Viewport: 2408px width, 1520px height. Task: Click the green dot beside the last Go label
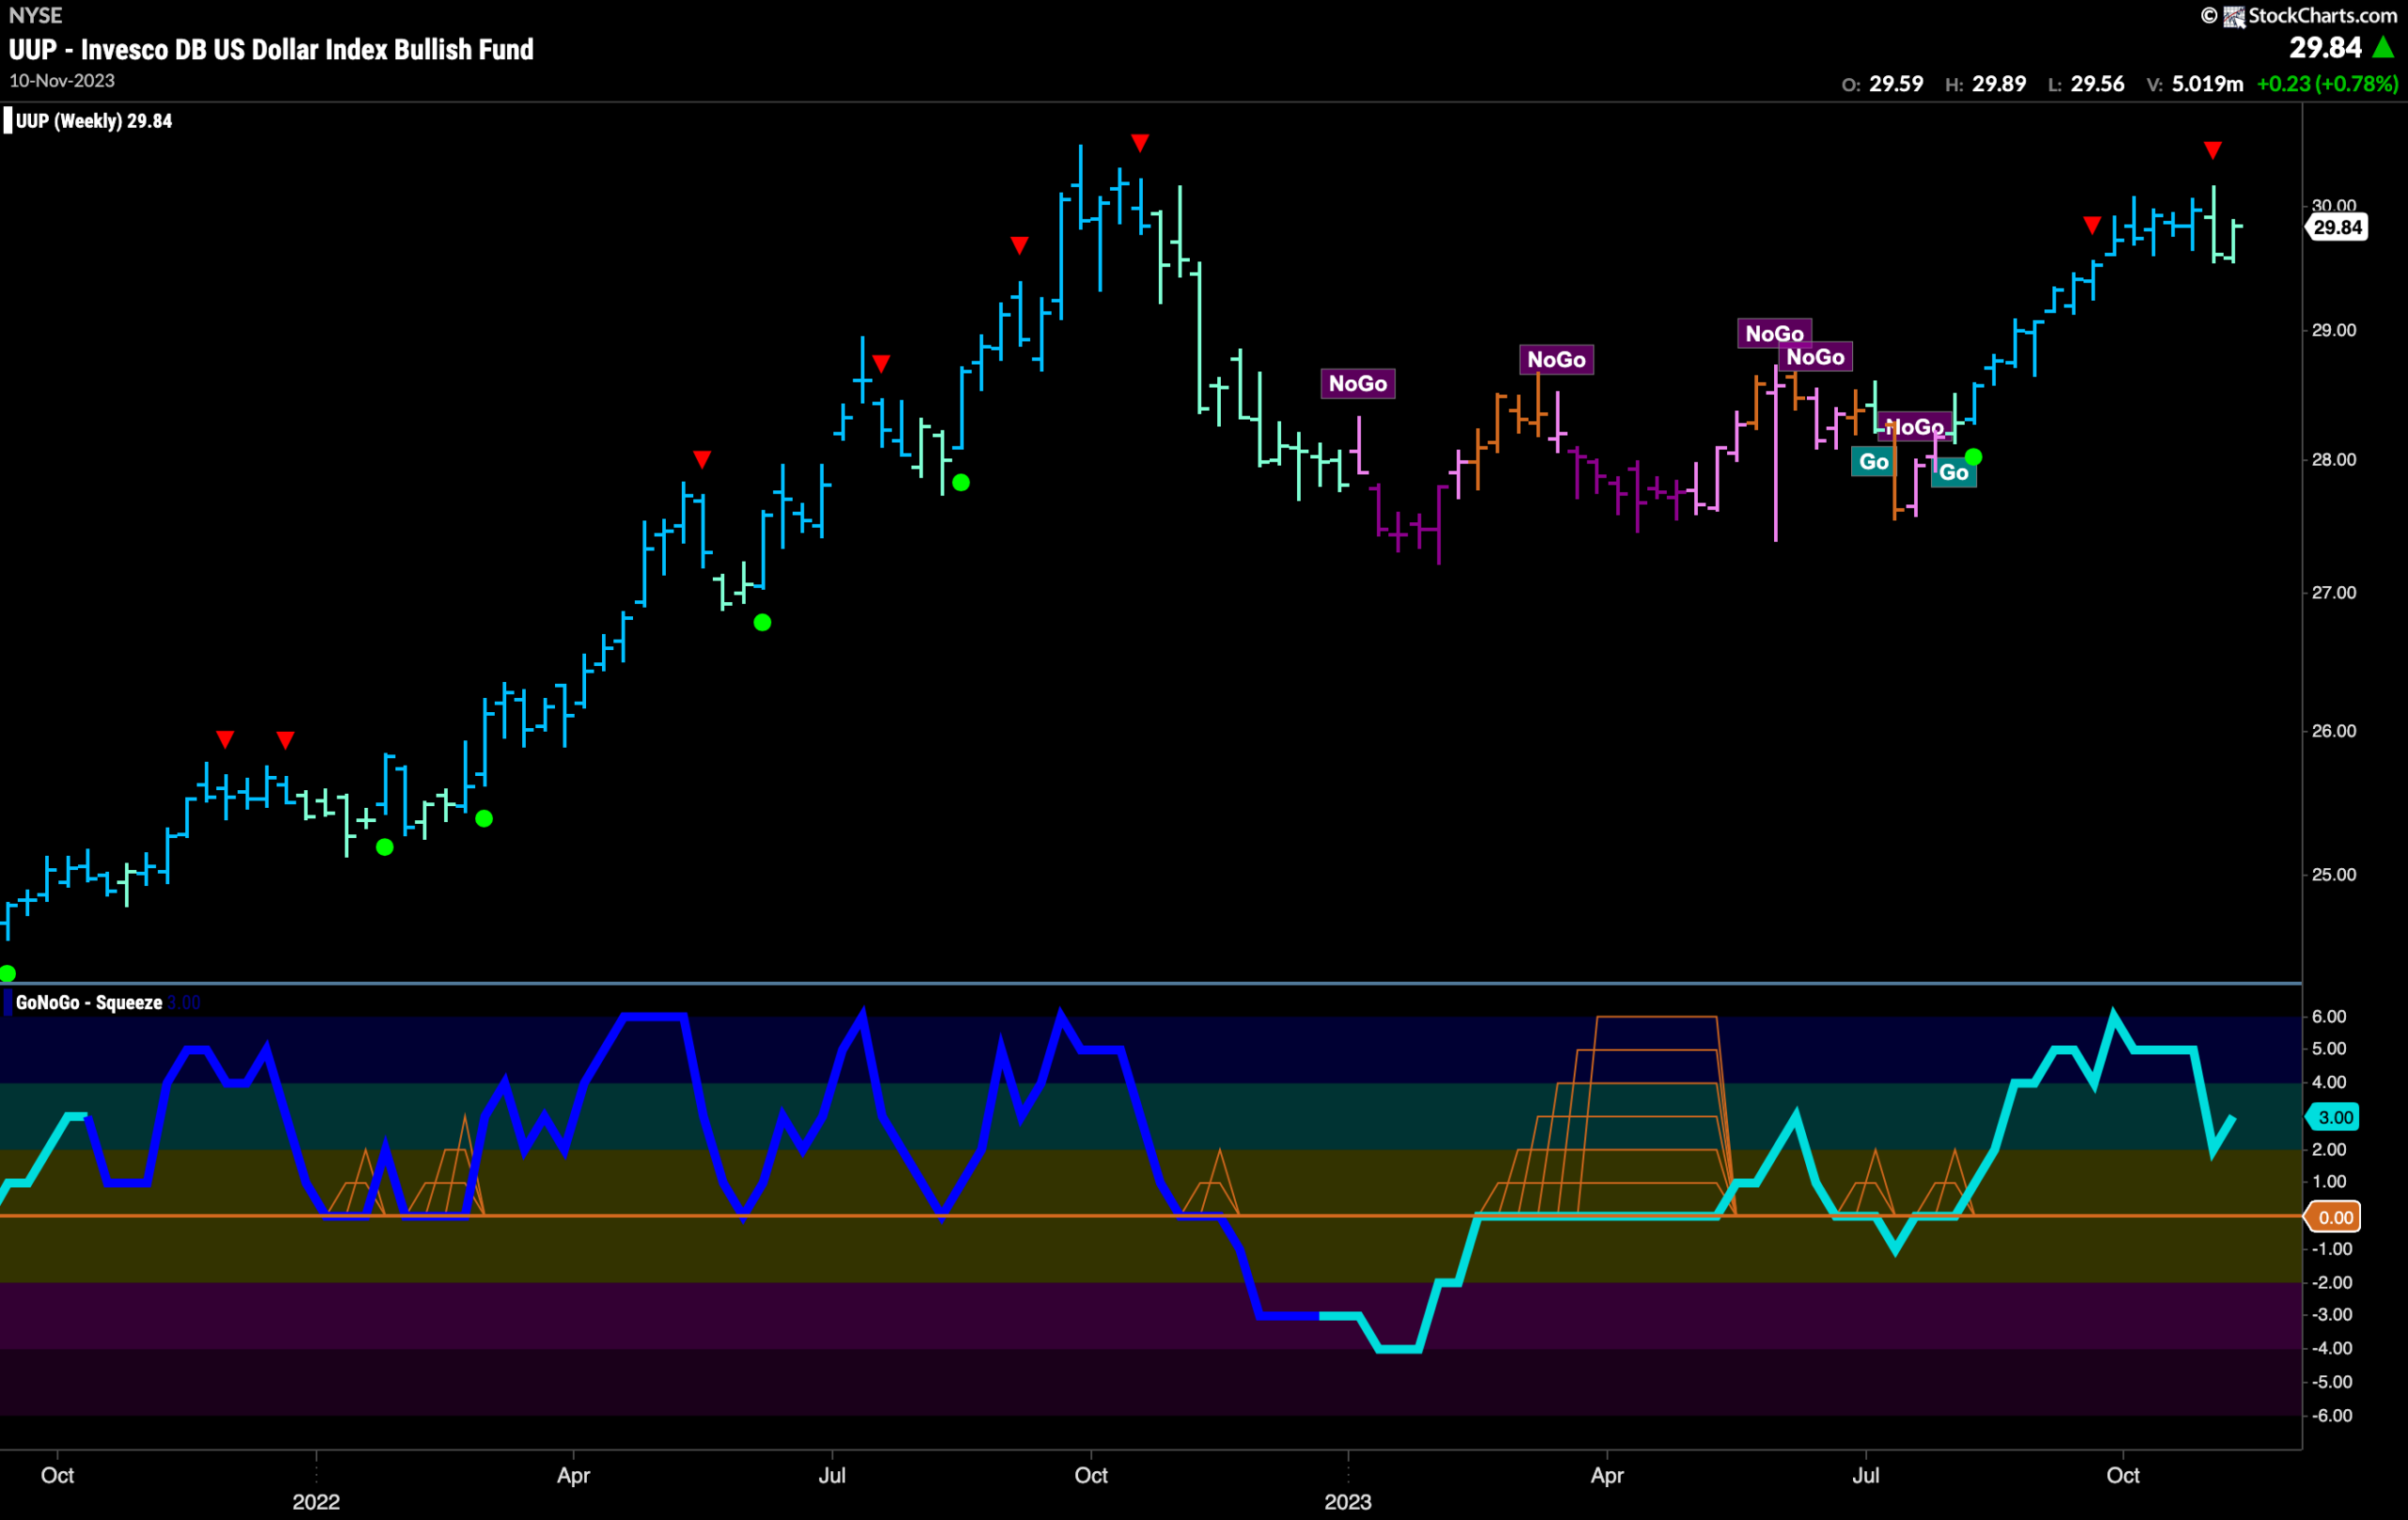pos(1974,457)
